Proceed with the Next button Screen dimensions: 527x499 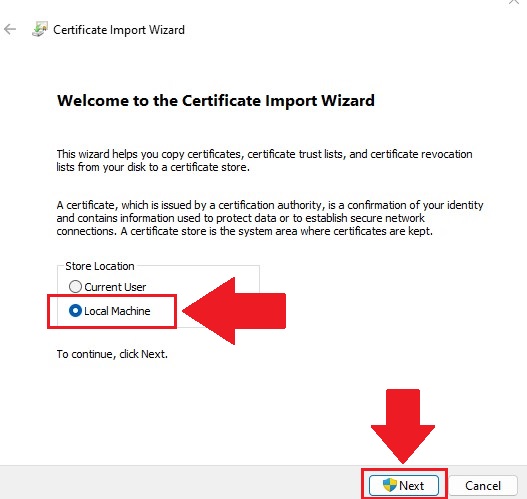[x=404, y=485]
